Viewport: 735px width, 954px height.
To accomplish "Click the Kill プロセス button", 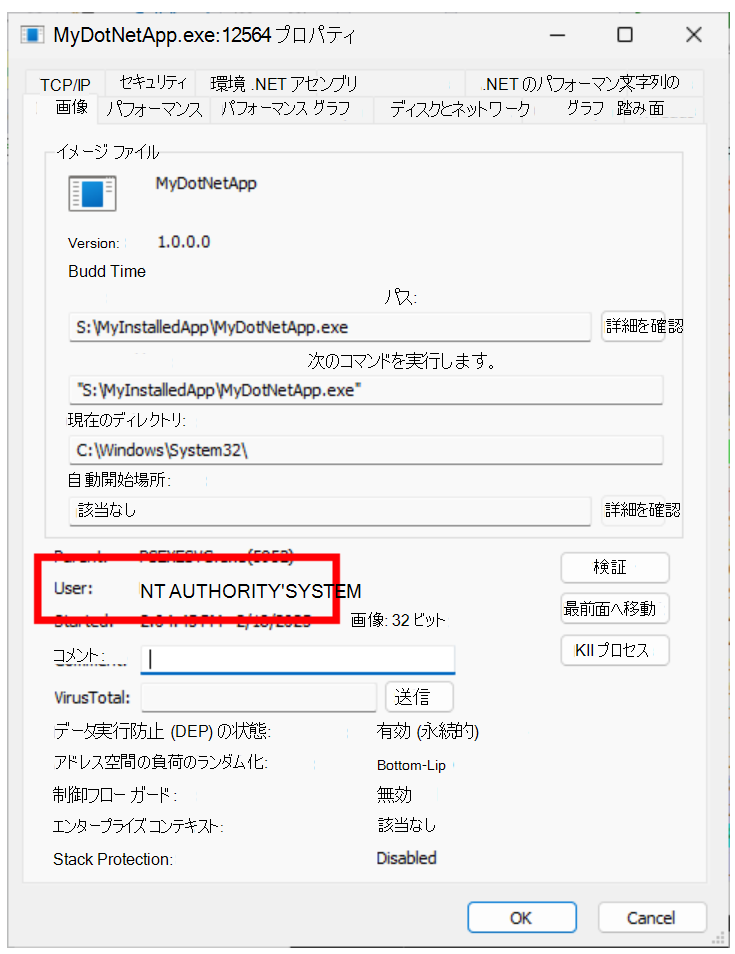I will (615, 650).
